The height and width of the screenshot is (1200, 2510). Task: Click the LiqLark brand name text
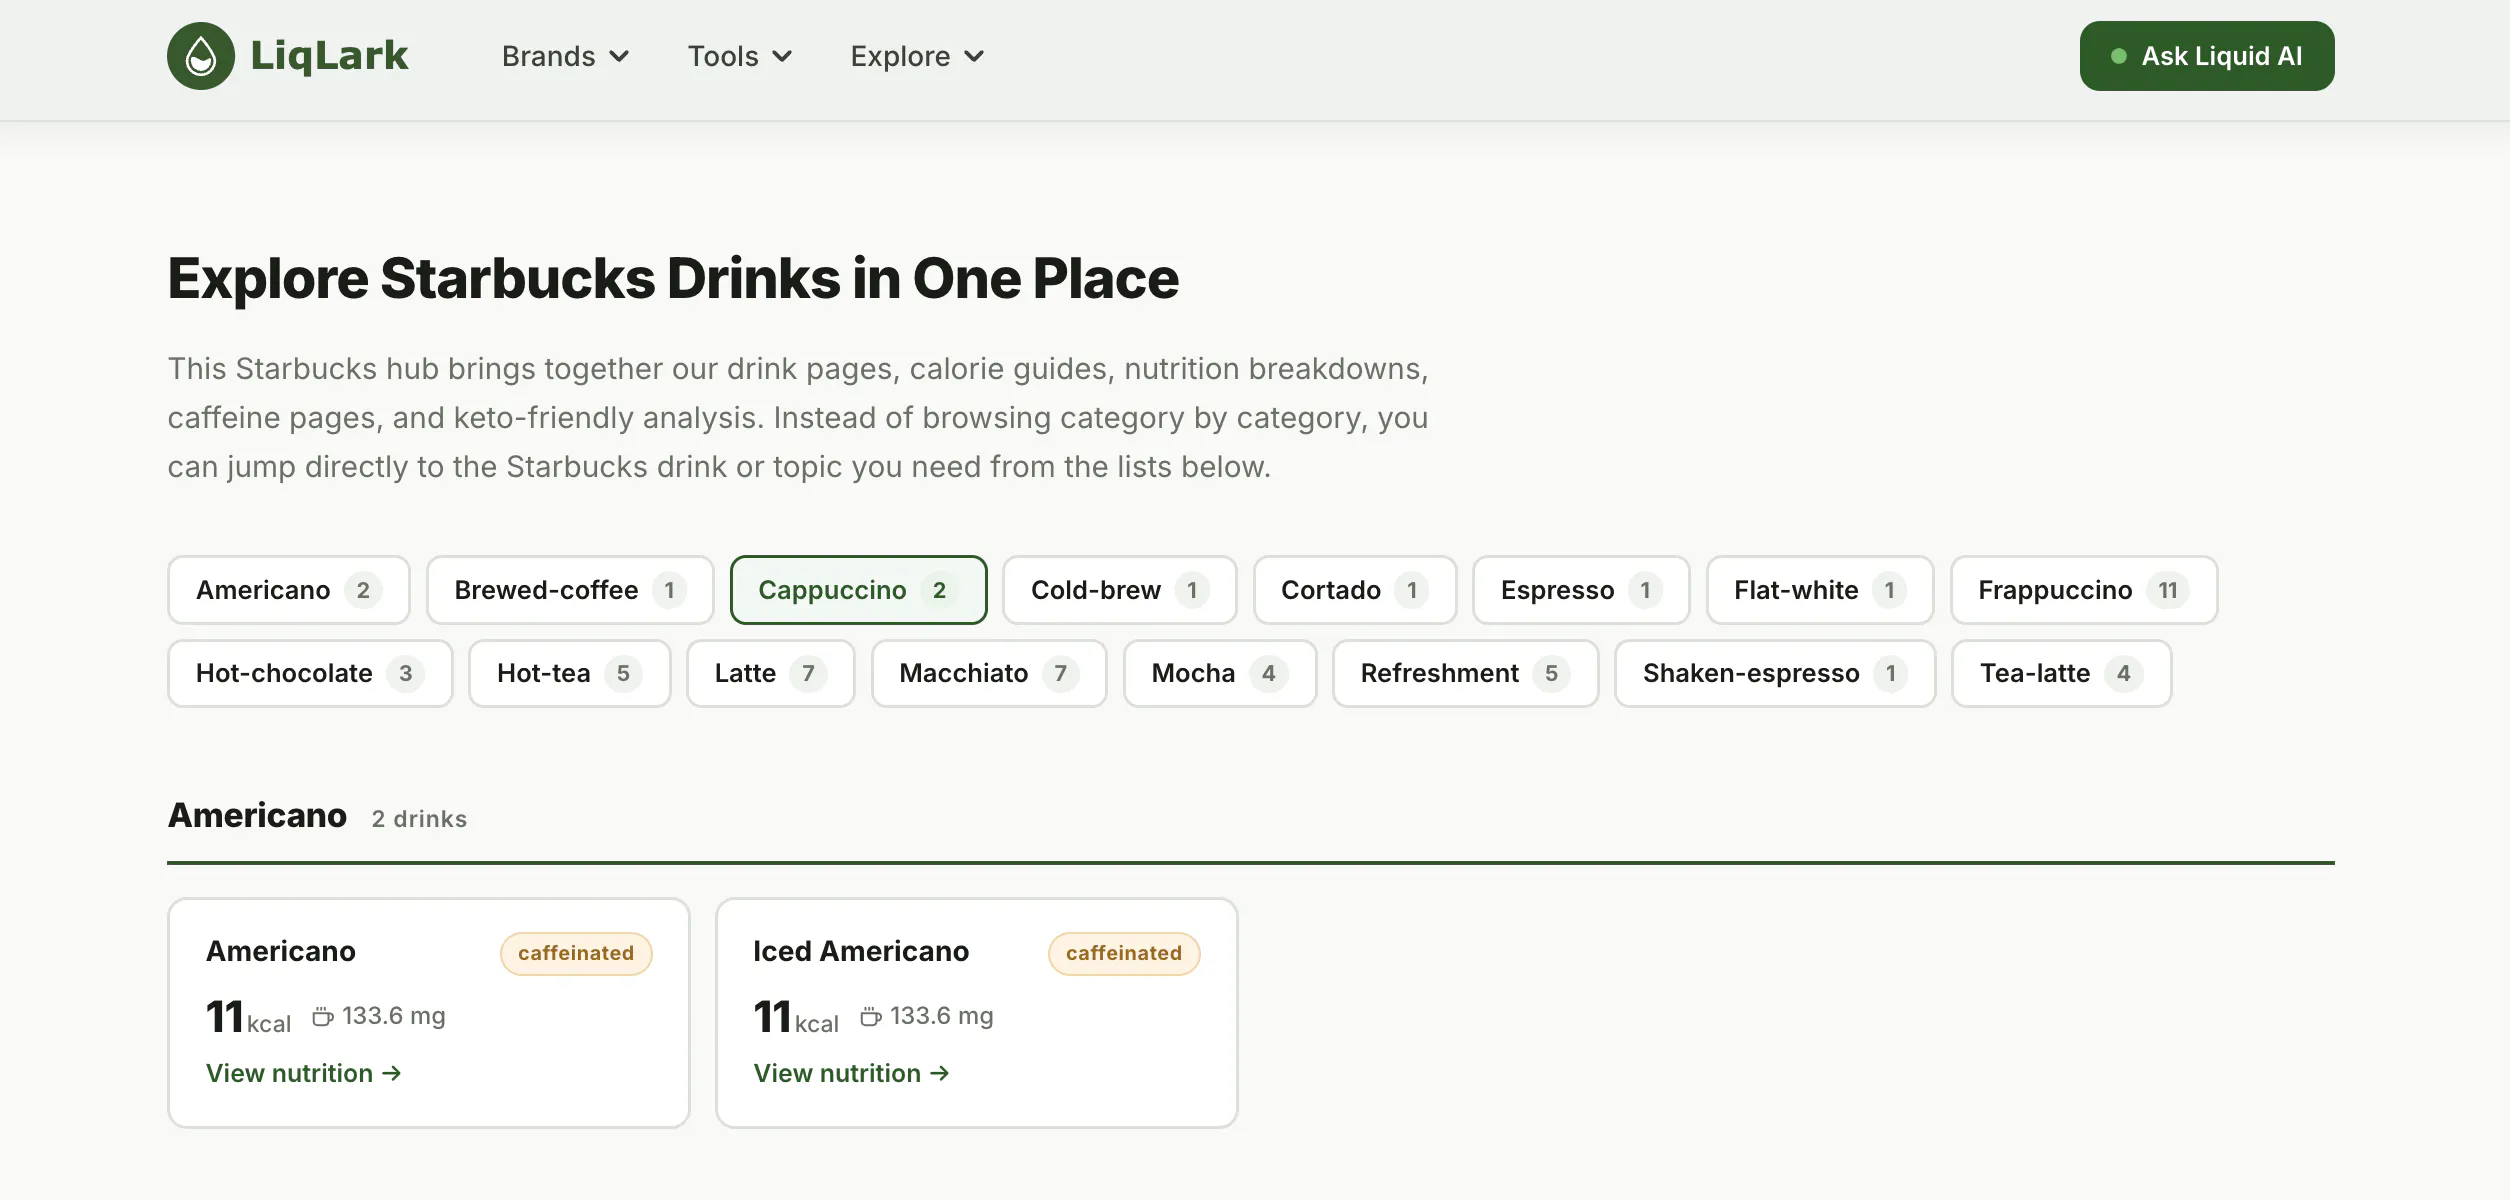(x=329, y=56)
